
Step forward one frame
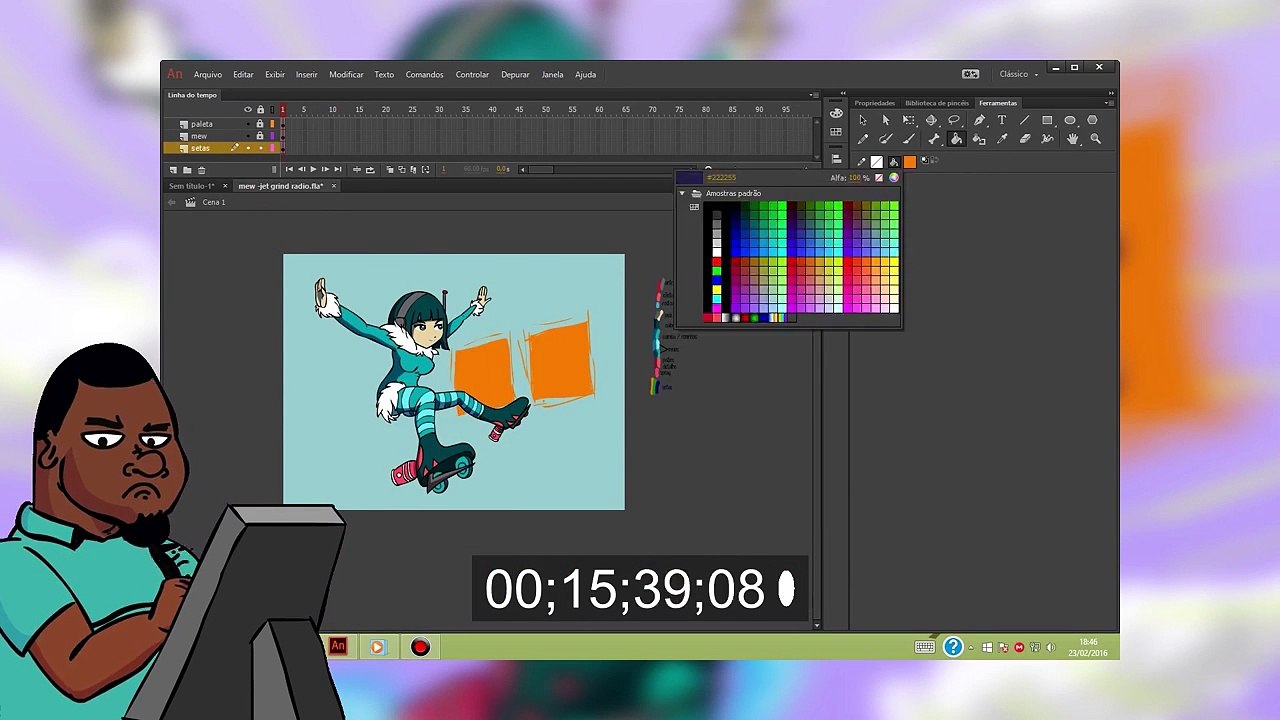(x=325, y=170)
